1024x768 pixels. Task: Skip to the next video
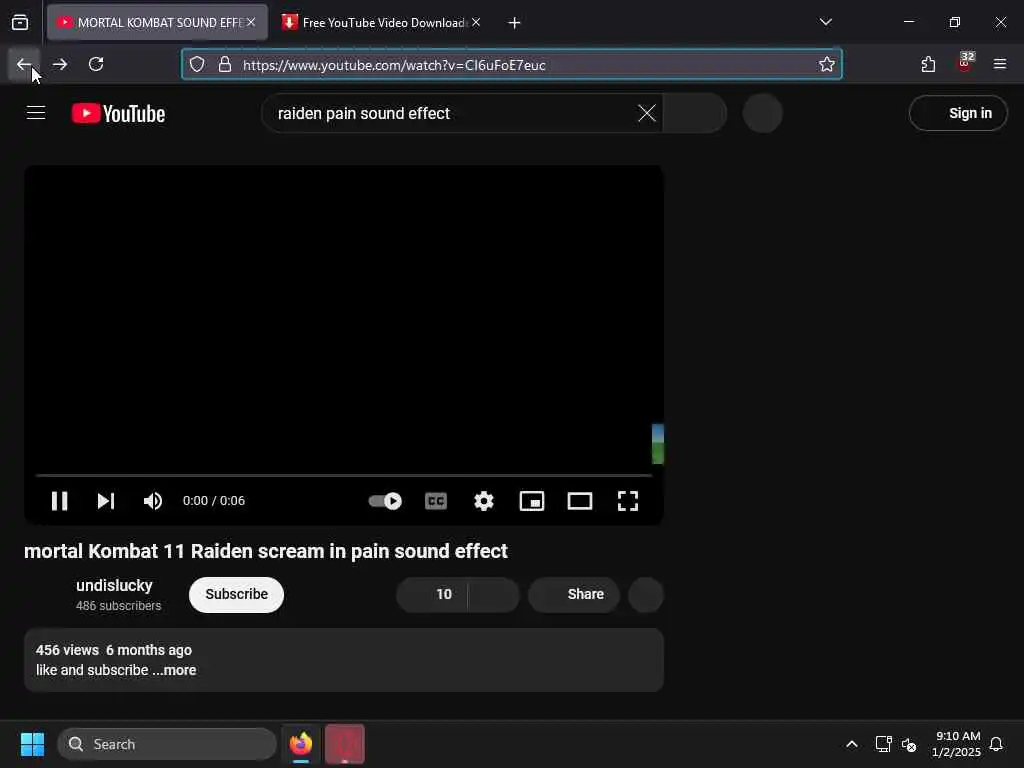pyautogui.click(x=106, y=501)
